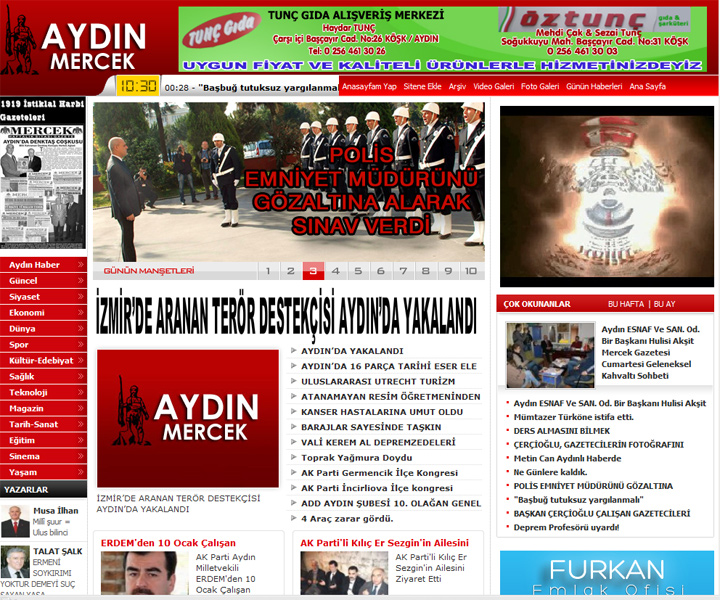Viewport: 720px width, 600px height.
Task: Show headline slide 10
Action: (x=471, y=271)
